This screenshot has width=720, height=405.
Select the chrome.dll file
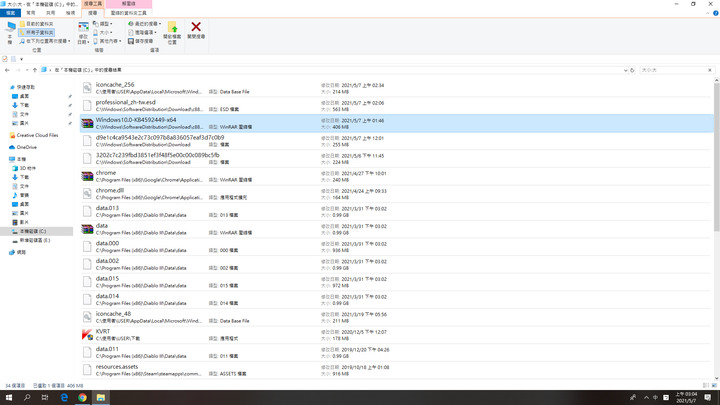pyautogui.click(x=397, y=194)
